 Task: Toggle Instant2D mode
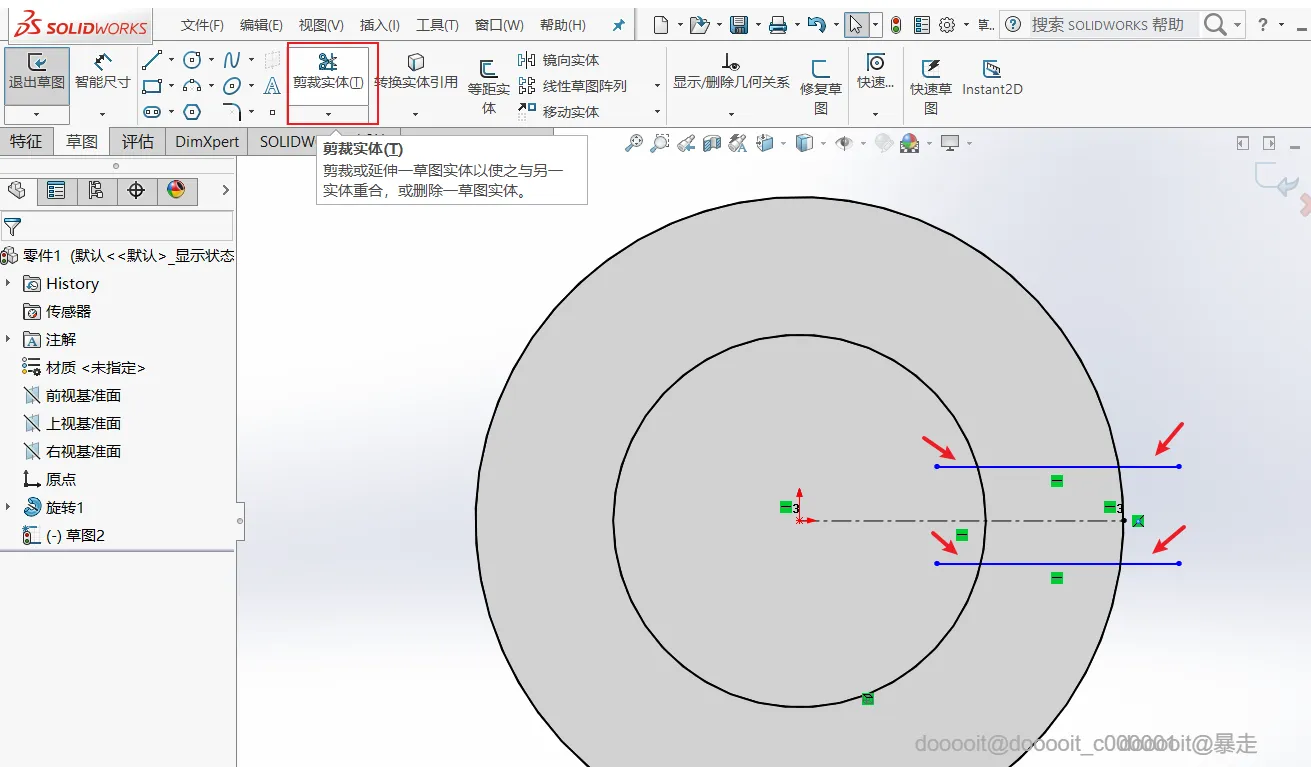991,78
